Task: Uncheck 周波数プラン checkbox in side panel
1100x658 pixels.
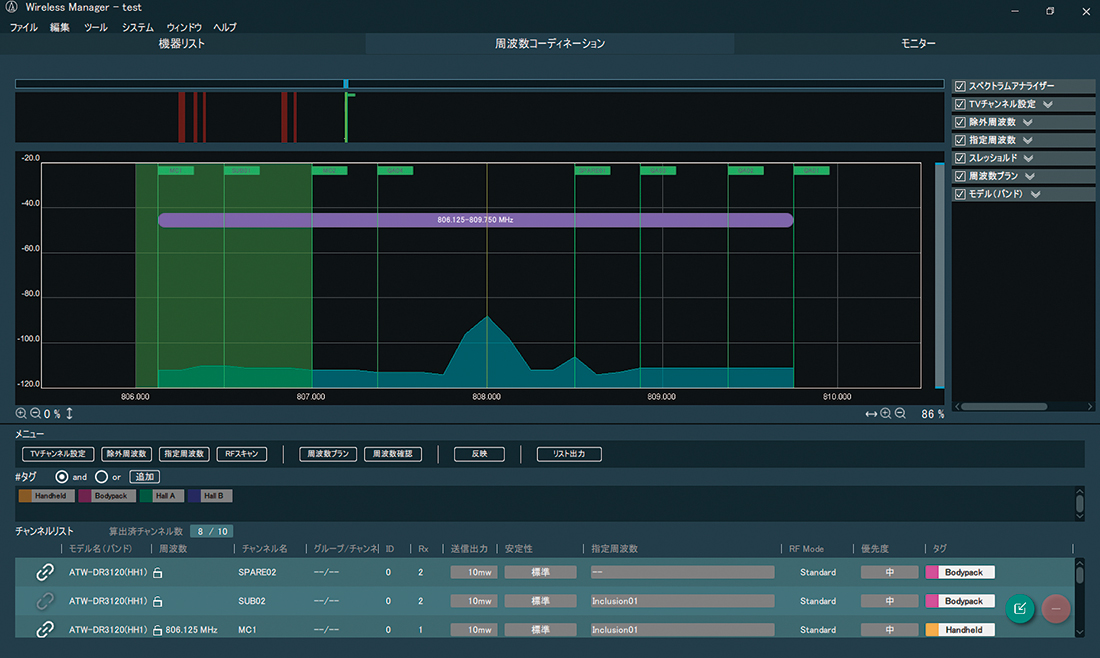Action: [960, 176]
